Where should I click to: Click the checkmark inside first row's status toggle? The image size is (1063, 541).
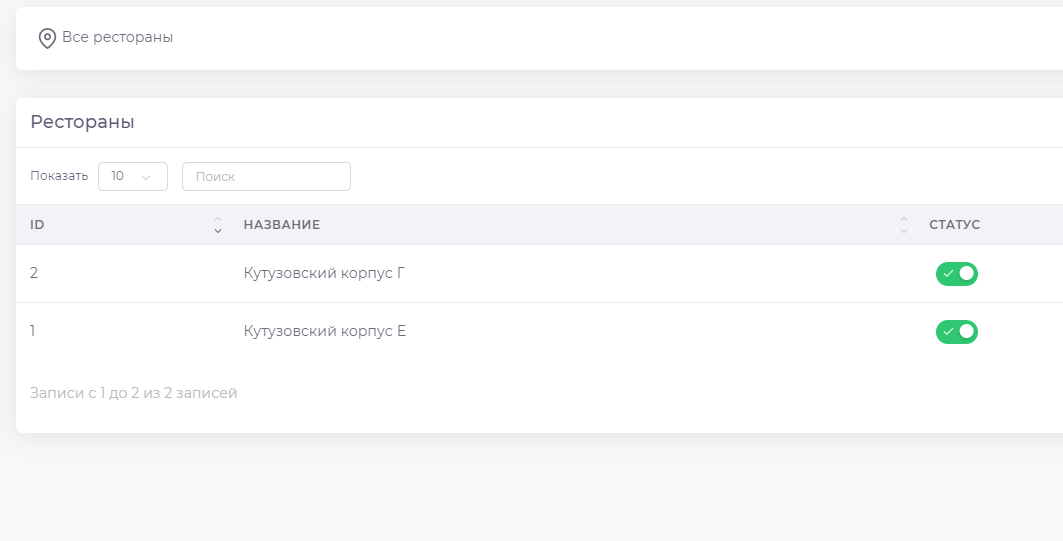[947, 274]
